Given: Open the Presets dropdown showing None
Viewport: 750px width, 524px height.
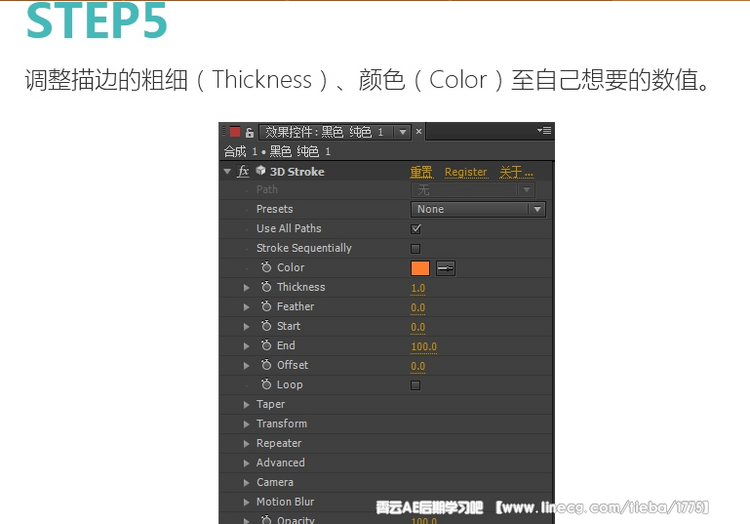Looking at the screenshot, I should 478,209.
